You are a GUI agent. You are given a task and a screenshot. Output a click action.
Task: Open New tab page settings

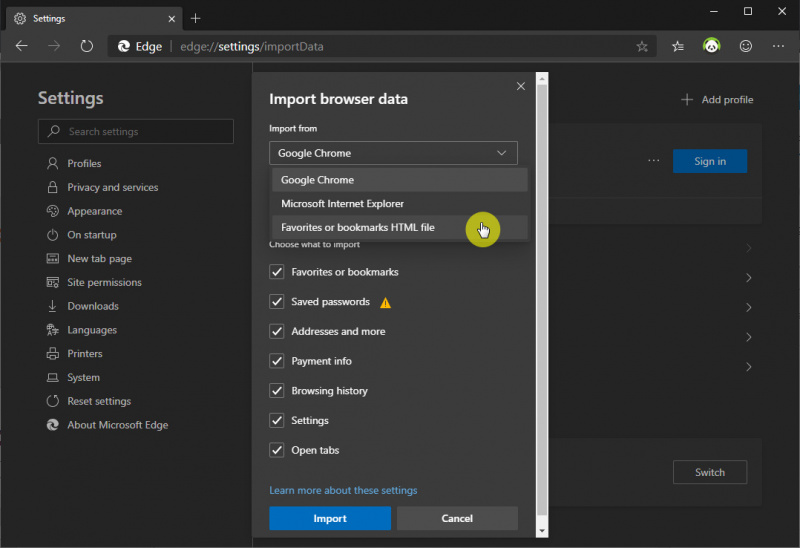89,259
